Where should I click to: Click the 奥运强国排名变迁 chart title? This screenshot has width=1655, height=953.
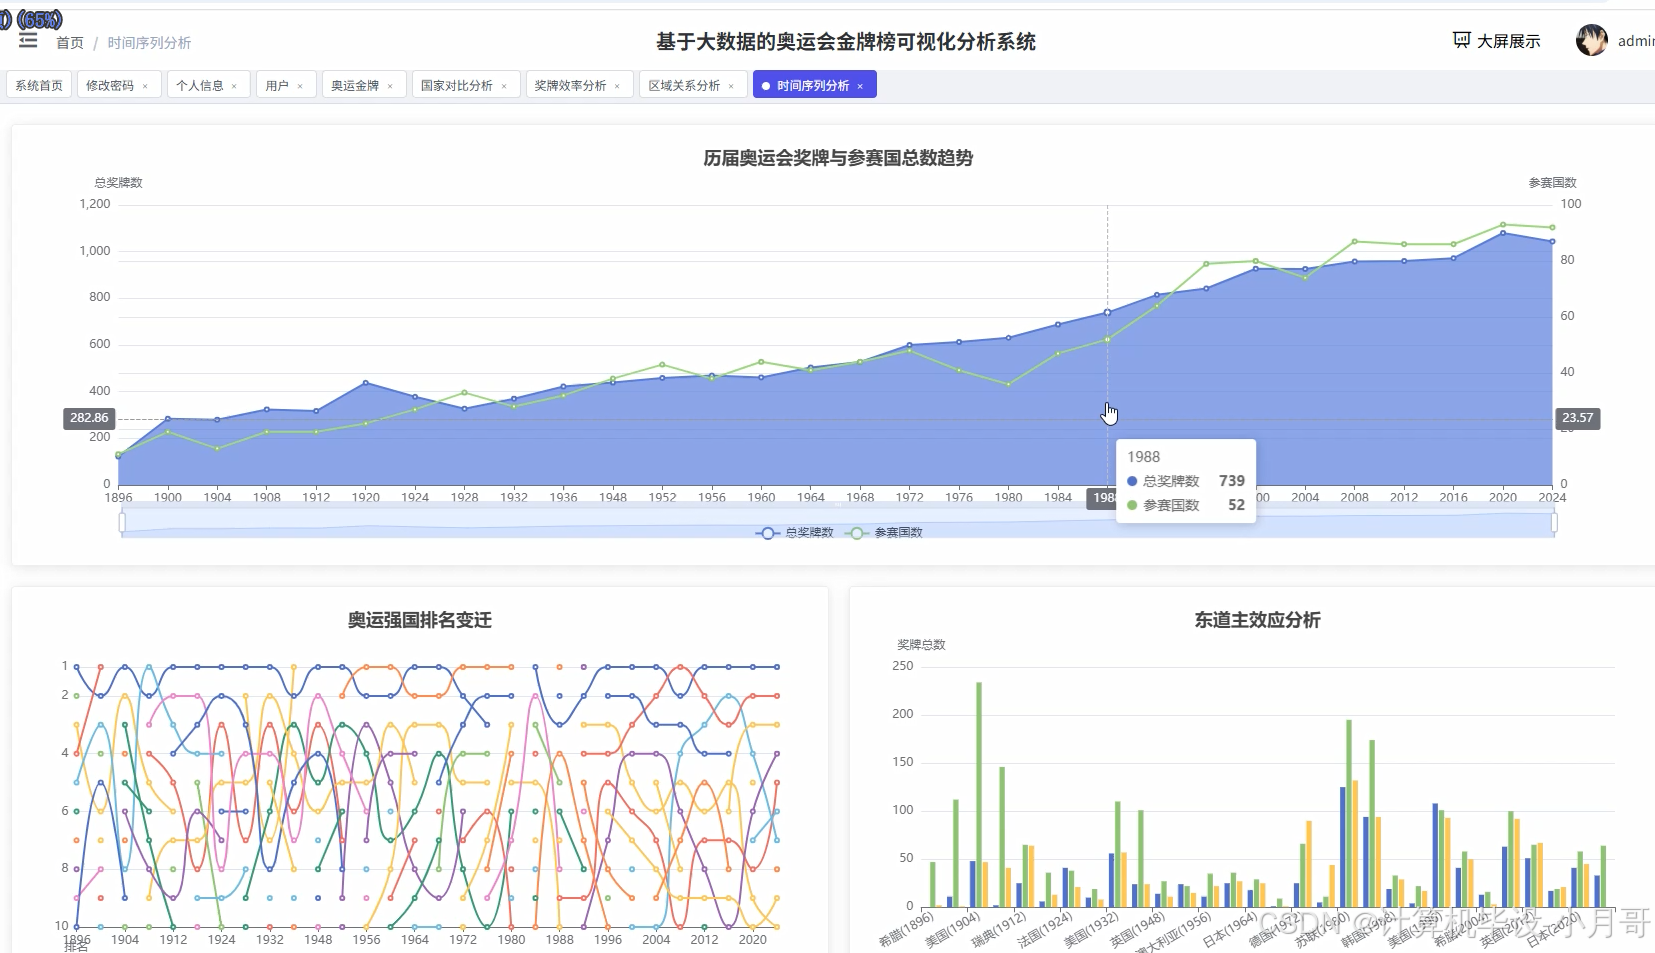[x=420, y=620]
